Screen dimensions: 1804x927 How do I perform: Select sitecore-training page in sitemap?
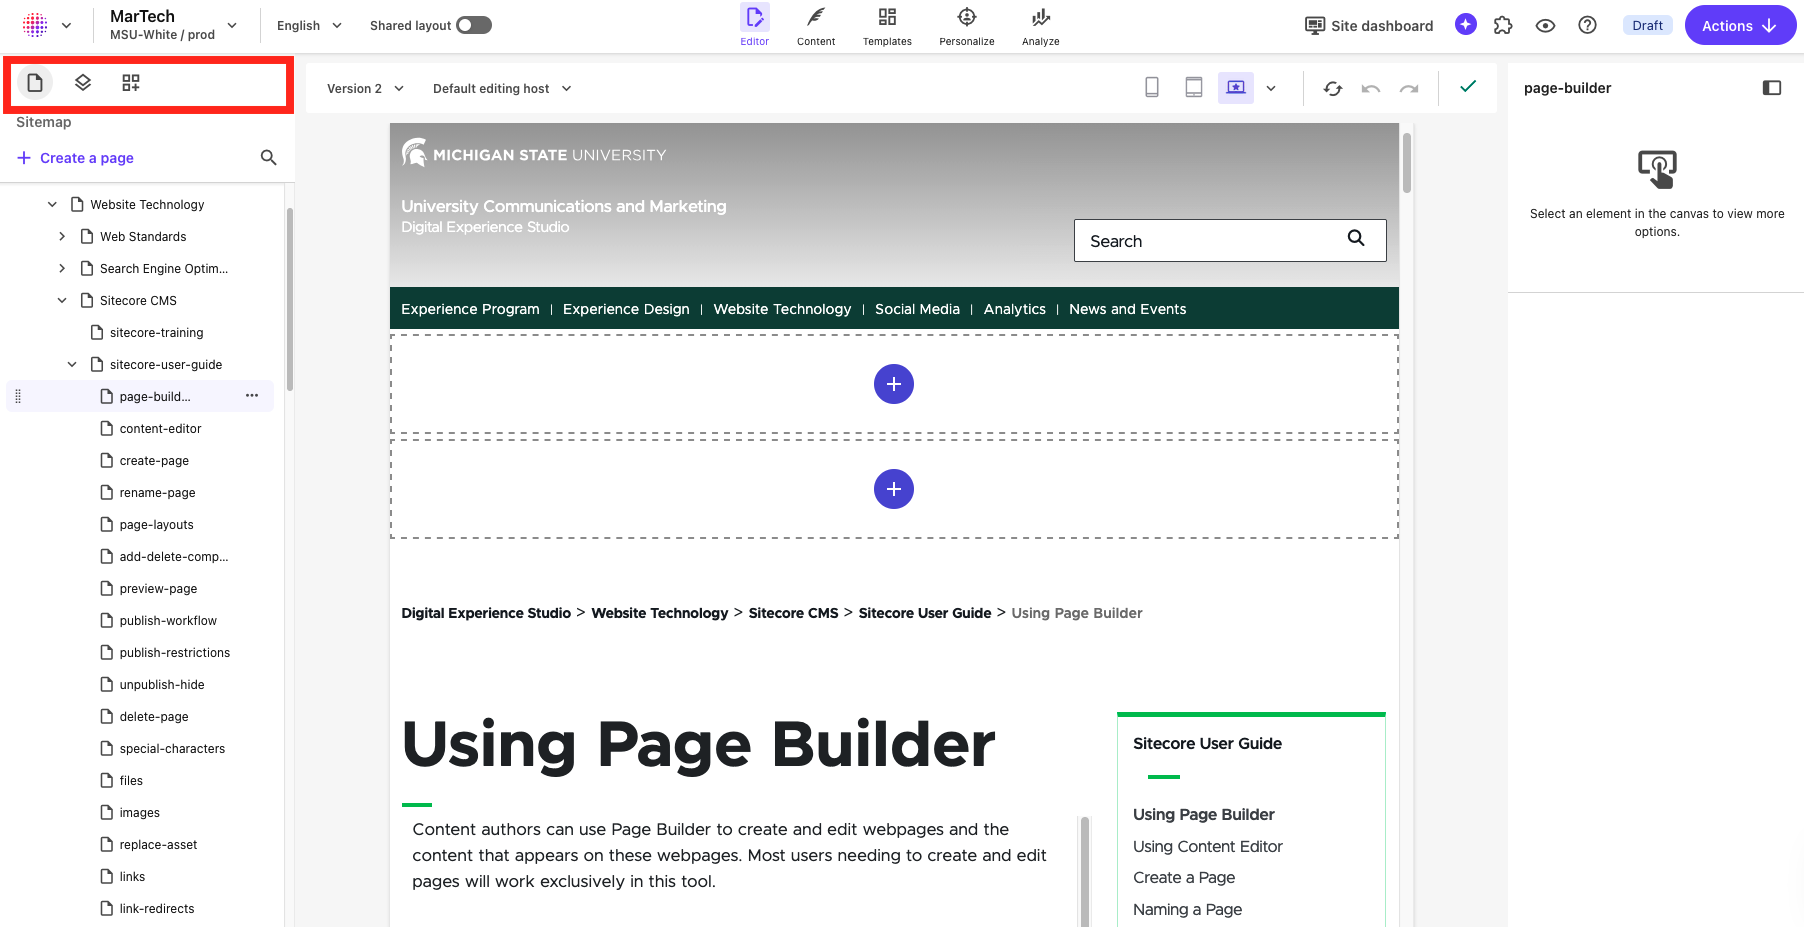click(x=156, y=332)
